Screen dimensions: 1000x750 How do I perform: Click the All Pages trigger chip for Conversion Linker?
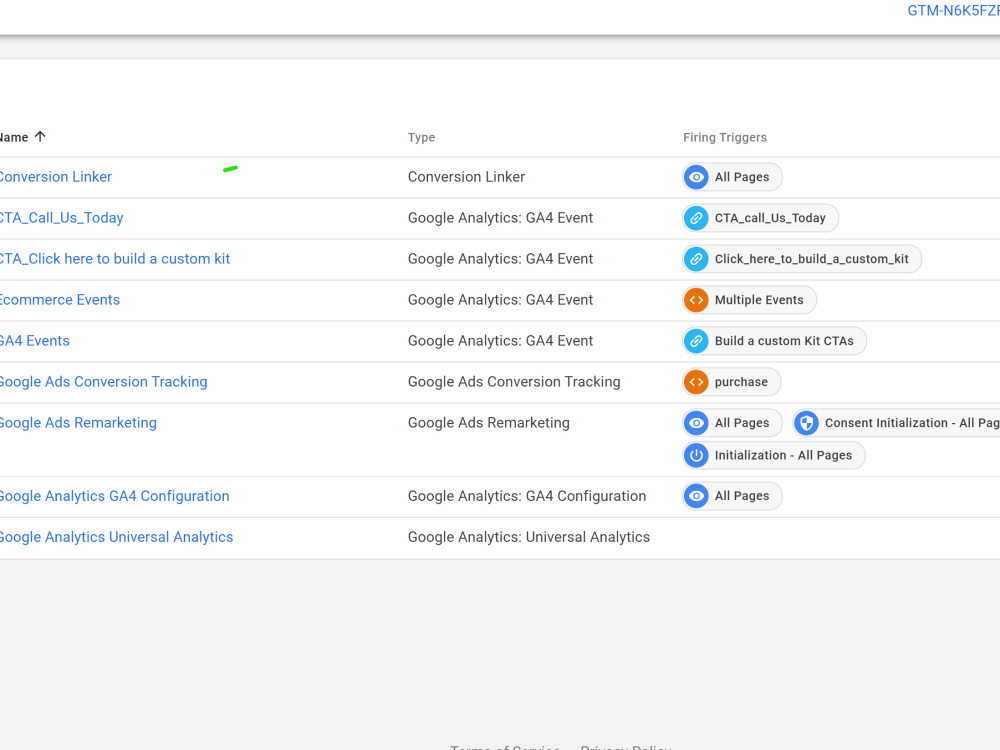tap(732, 177)
